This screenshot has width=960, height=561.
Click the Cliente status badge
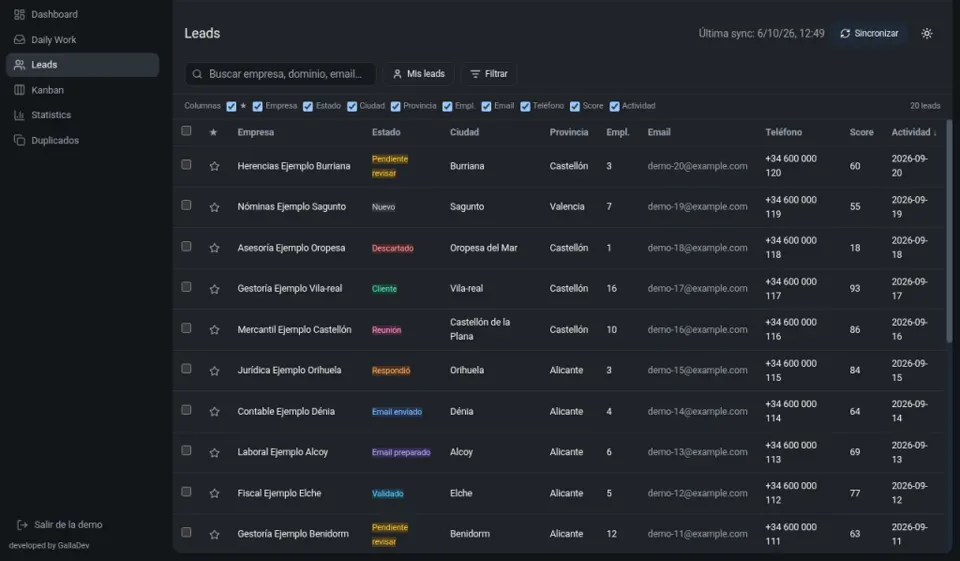384,289
